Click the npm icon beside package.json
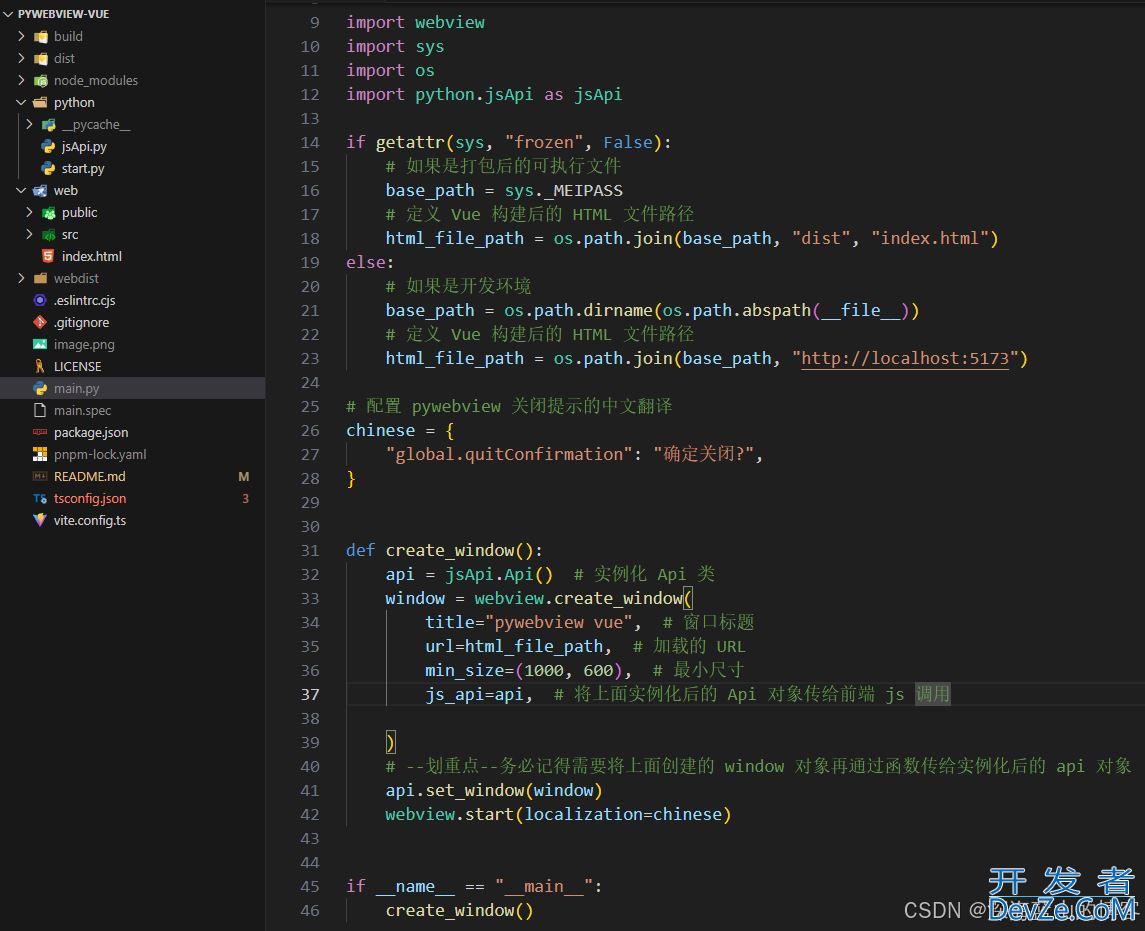 (40, 432)
